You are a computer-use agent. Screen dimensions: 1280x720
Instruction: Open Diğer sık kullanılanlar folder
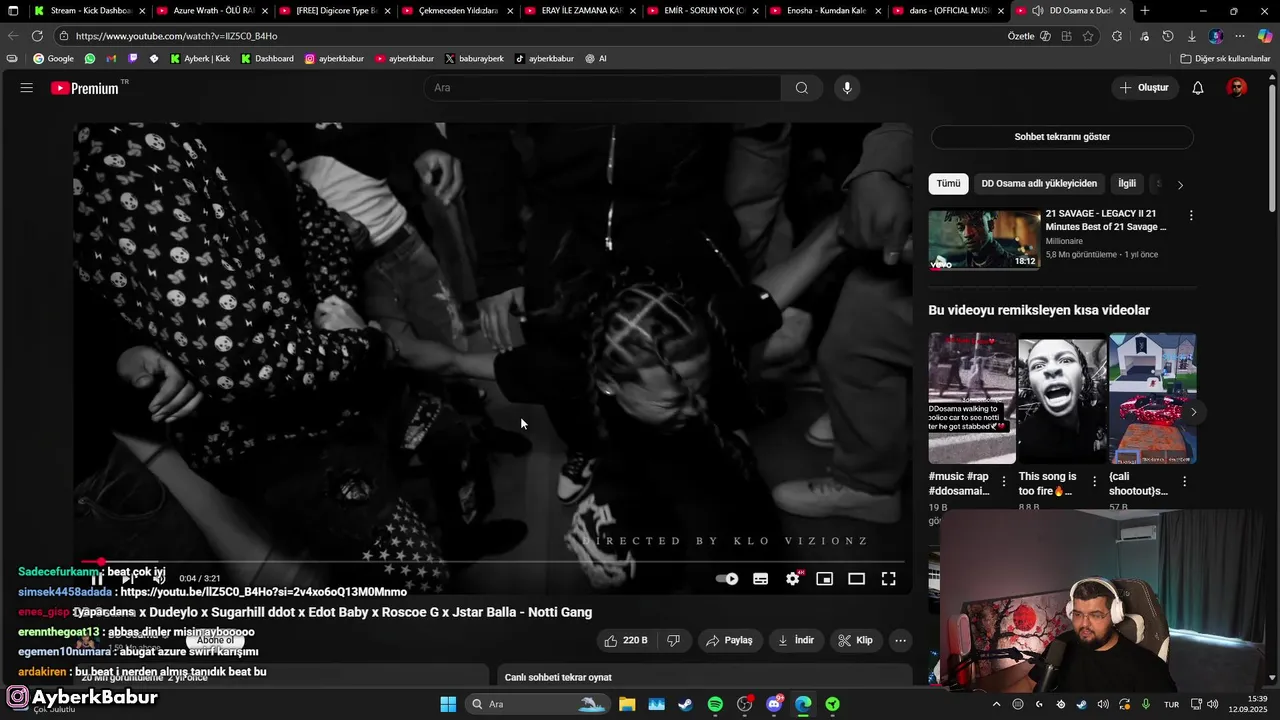[x=1225, y=59]
